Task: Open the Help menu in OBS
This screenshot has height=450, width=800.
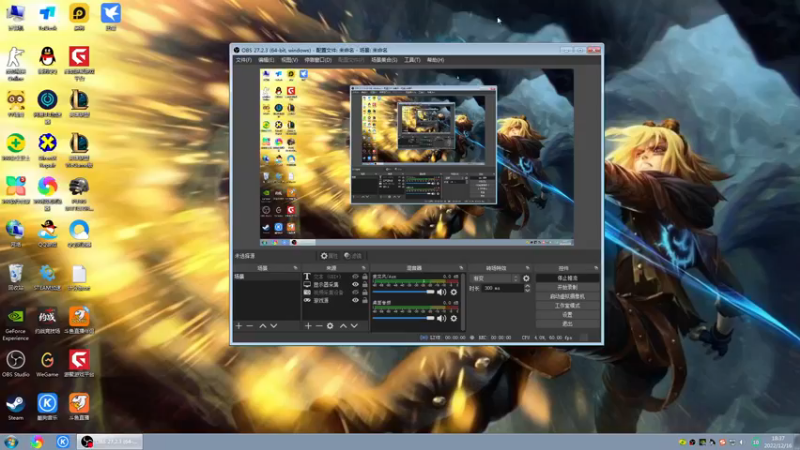Action: [x=435, y=60]
